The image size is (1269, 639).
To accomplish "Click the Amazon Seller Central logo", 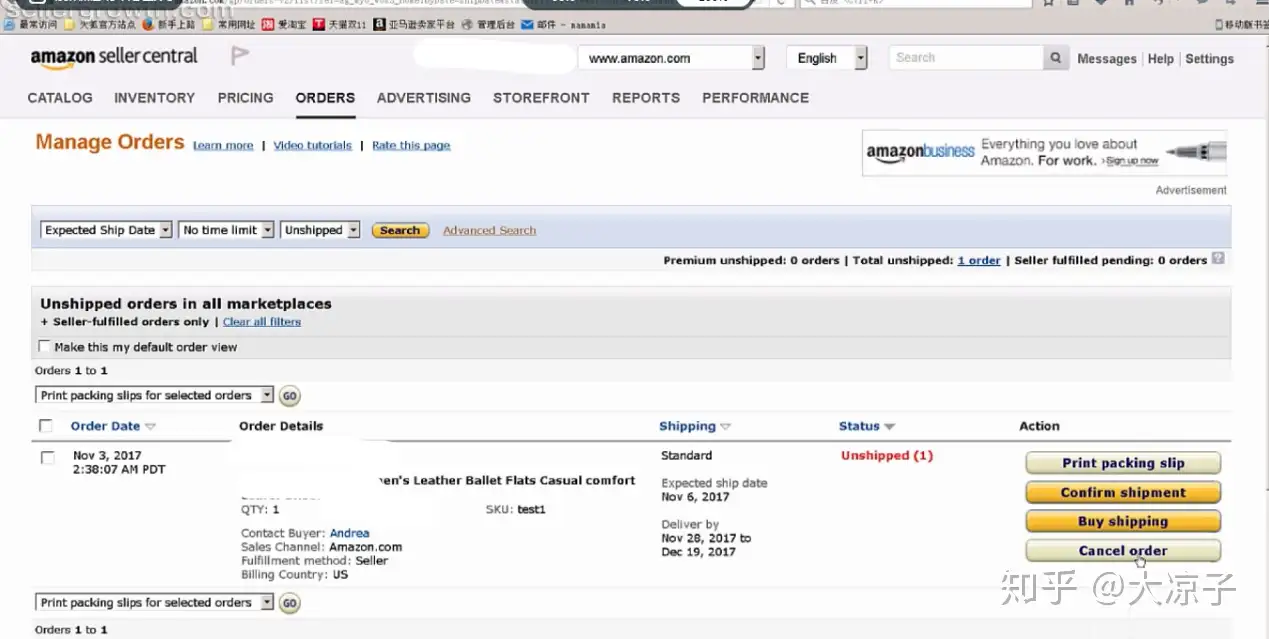I will [x=114, y=58].
